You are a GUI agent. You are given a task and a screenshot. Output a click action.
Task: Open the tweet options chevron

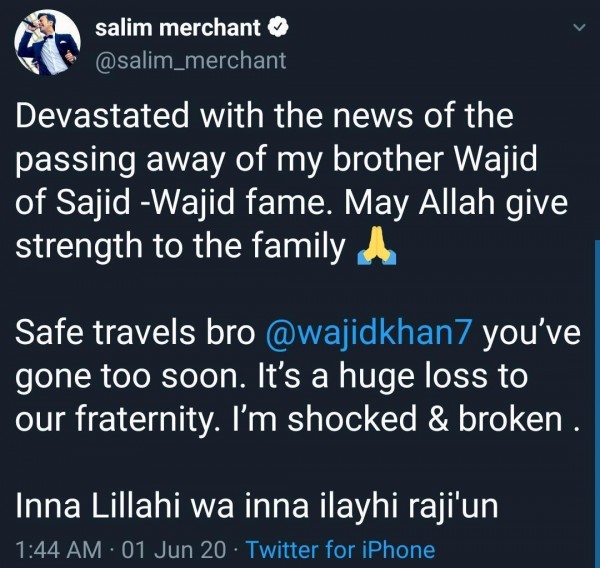point(580,28)
